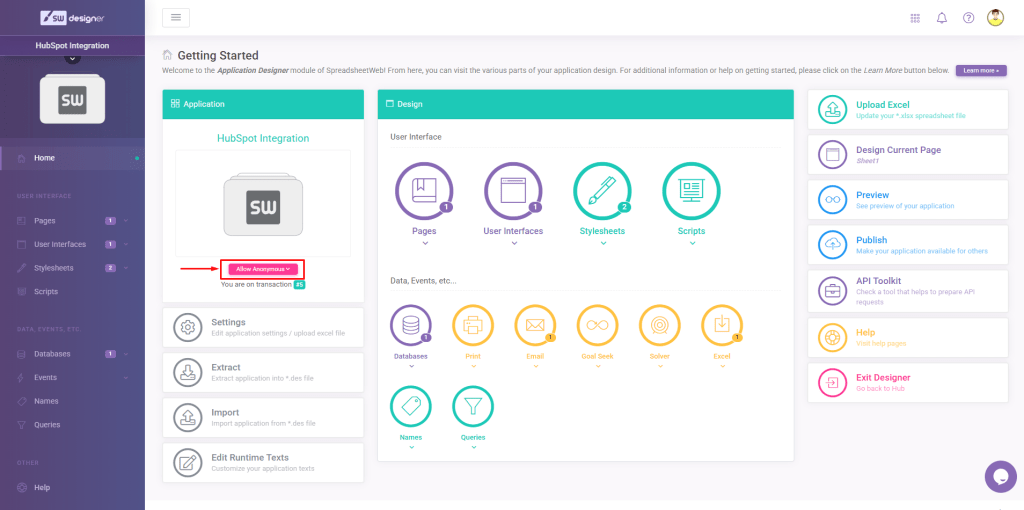Open the Queries funnel icon
Screen dimensions: 1024x510
point(472,406)
